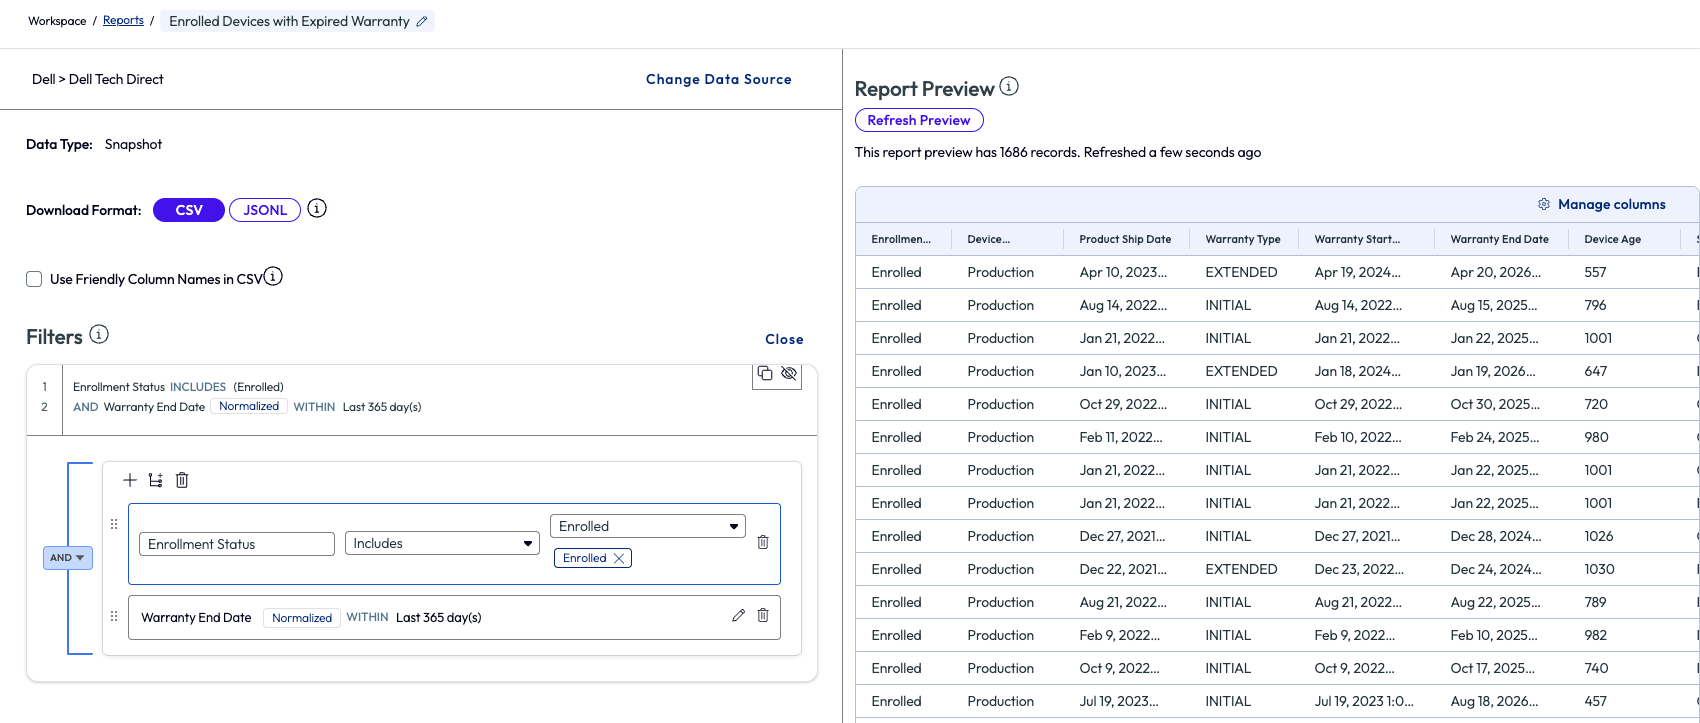1700x723 pixels.
Task: Select Device Age 457 cell
Action: point(1596,701)
